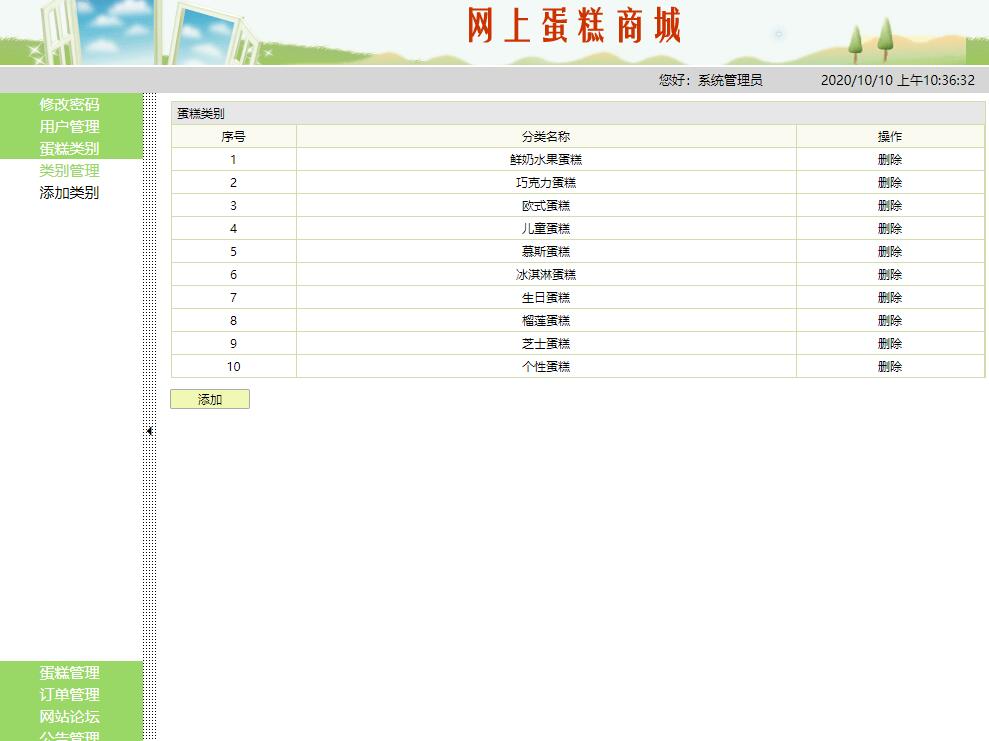Delete the 芝士蛋糕 category
This screenshot has height=741, width=989.
890,344
